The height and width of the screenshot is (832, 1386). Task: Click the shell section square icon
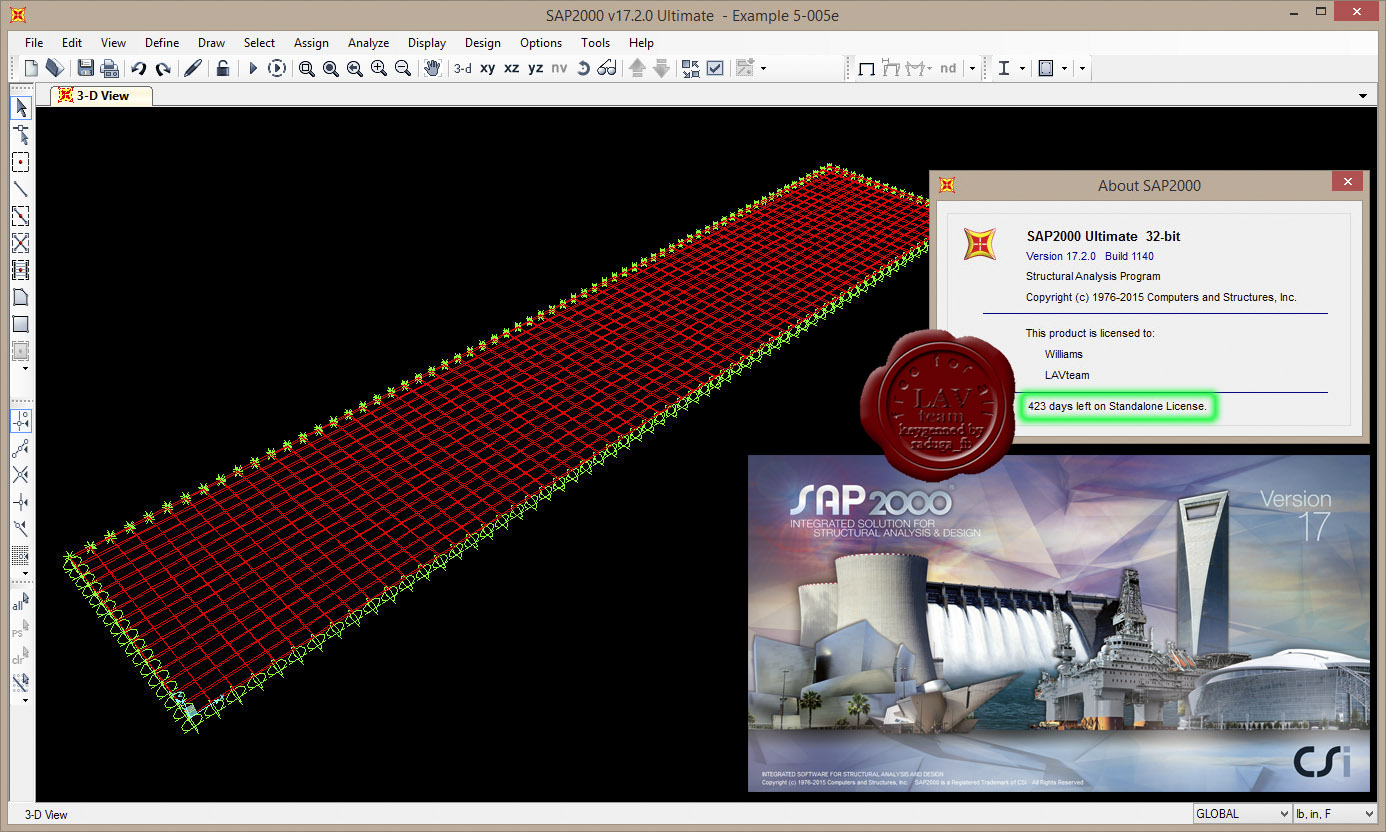click(1046, 68)
